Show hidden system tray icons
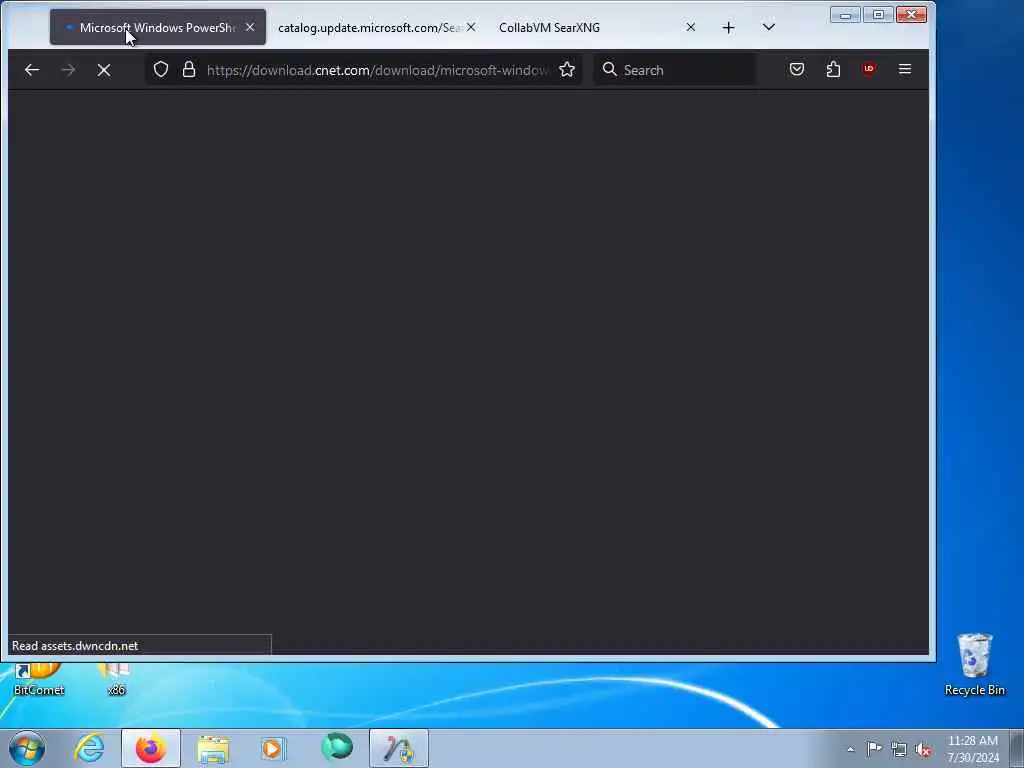Image resolution: width=1024 pixels, height=768 pixels. click(850, 749)
